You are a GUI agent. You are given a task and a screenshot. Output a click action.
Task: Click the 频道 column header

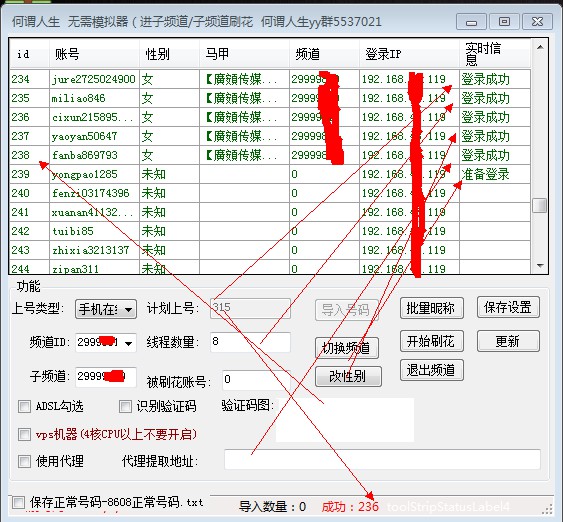click(324, 54)
